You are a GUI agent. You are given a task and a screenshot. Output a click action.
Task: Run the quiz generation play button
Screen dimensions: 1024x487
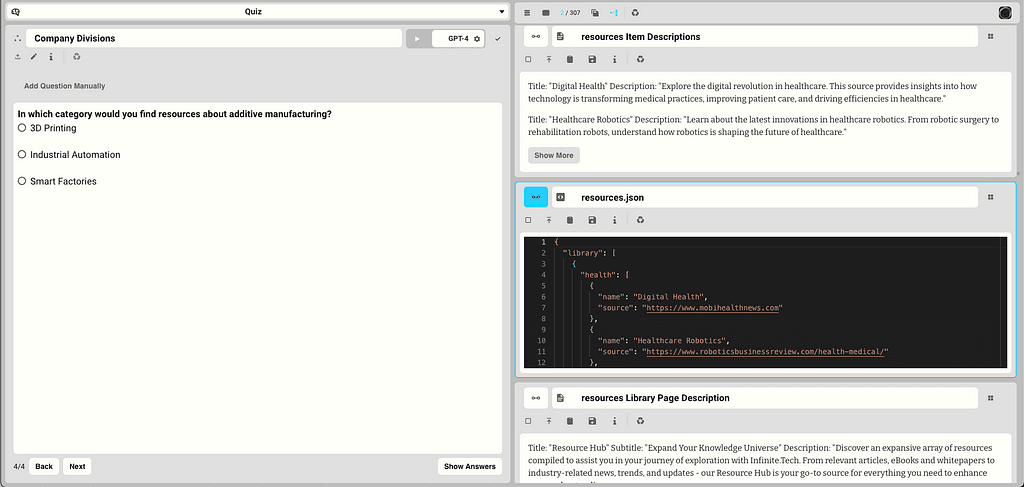(x=417, y=39)
